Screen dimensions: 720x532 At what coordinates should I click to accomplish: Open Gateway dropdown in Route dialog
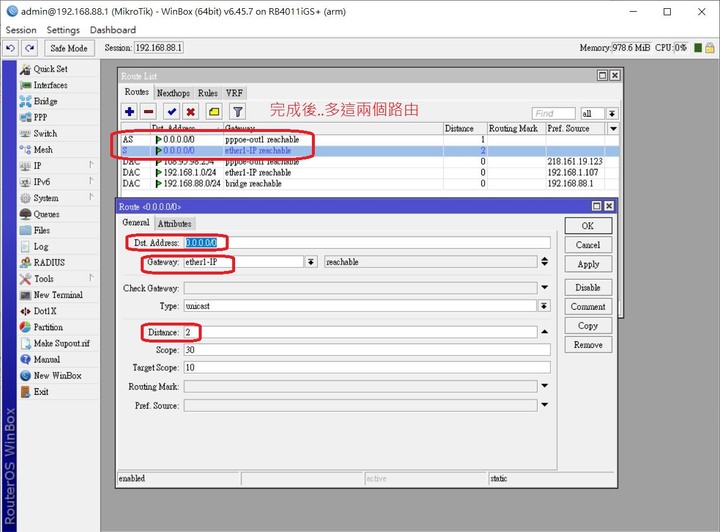coord(311,262)
